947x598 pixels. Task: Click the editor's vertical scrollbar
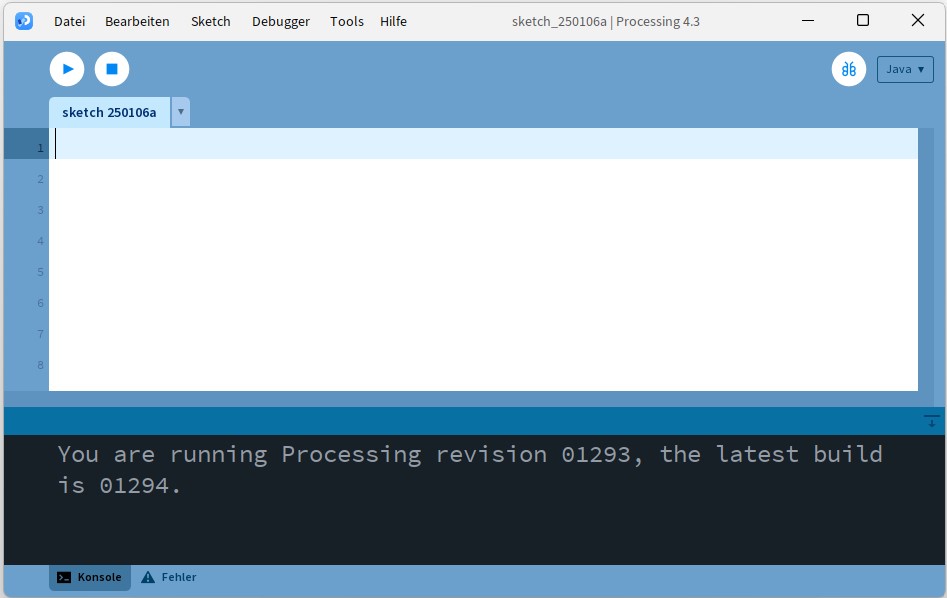pos(926,260)
